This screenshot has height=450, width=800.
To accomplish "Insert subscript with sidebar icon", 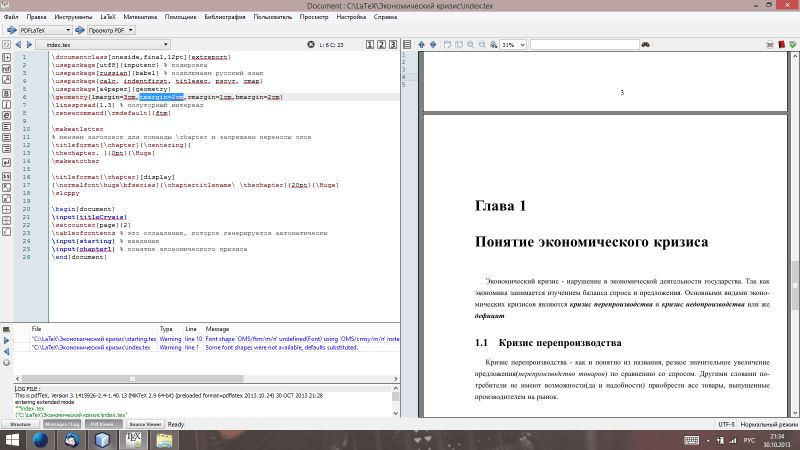I will click(x=6, y=187).
